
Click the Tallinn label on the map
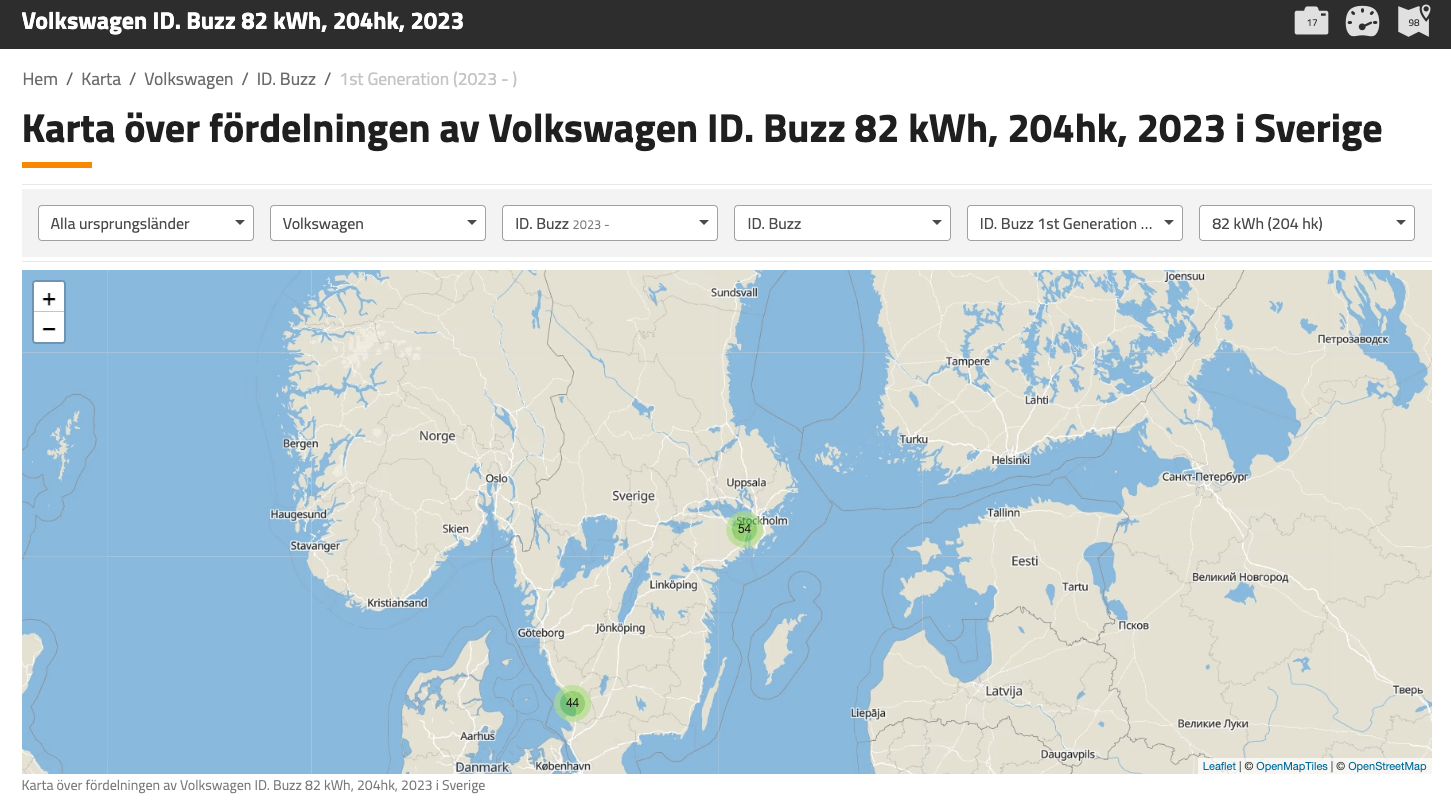1003,512
